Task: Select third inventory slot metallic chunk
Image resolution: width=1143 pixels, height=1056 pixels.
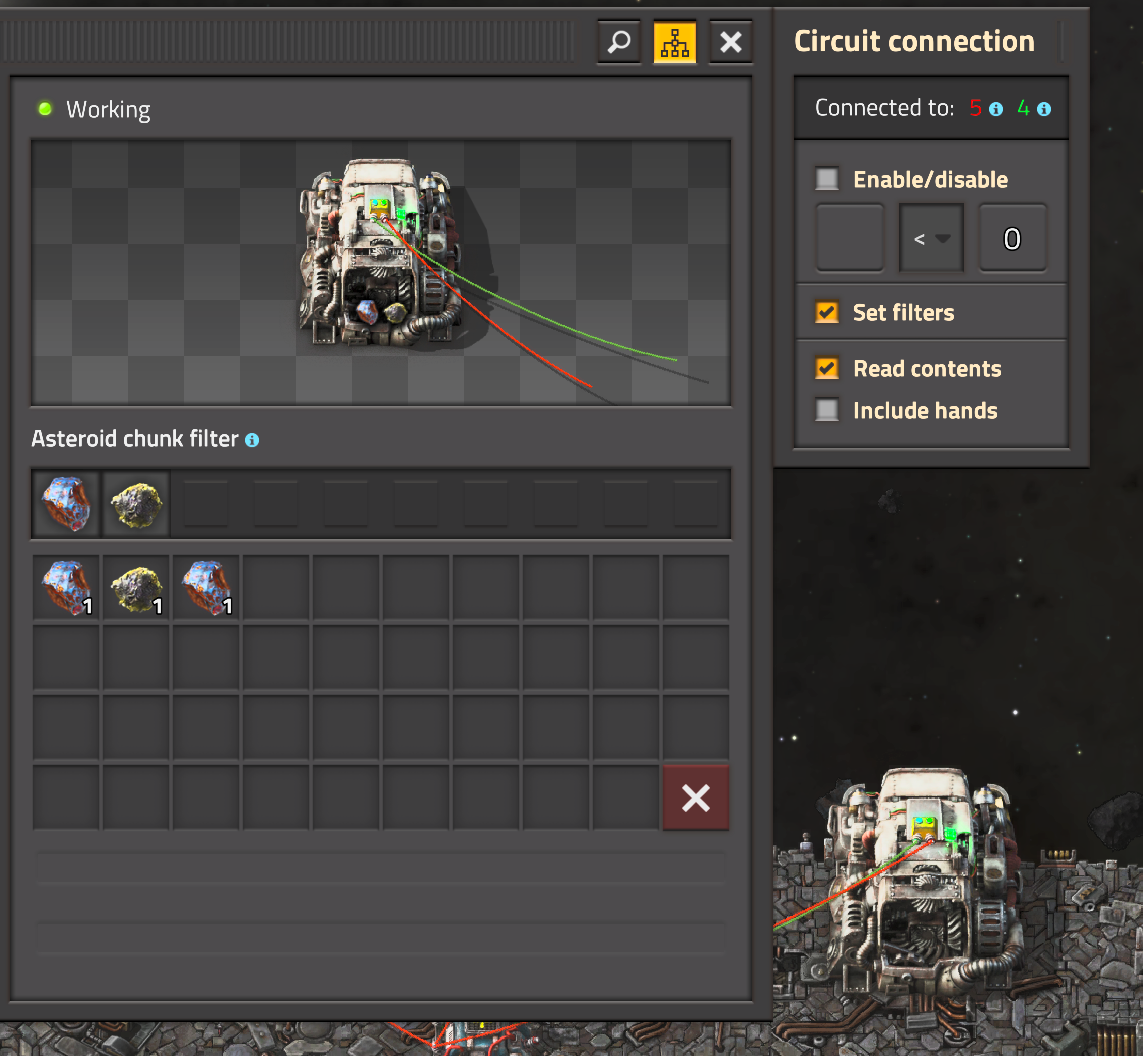Action: point(206,587)
